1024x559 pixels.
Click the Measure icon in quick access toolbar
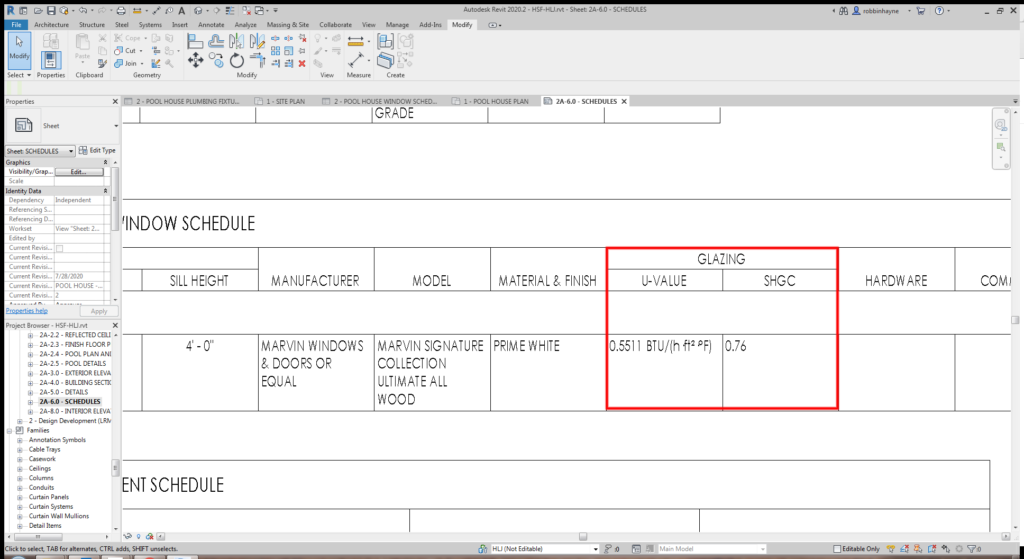click(136, 10)
